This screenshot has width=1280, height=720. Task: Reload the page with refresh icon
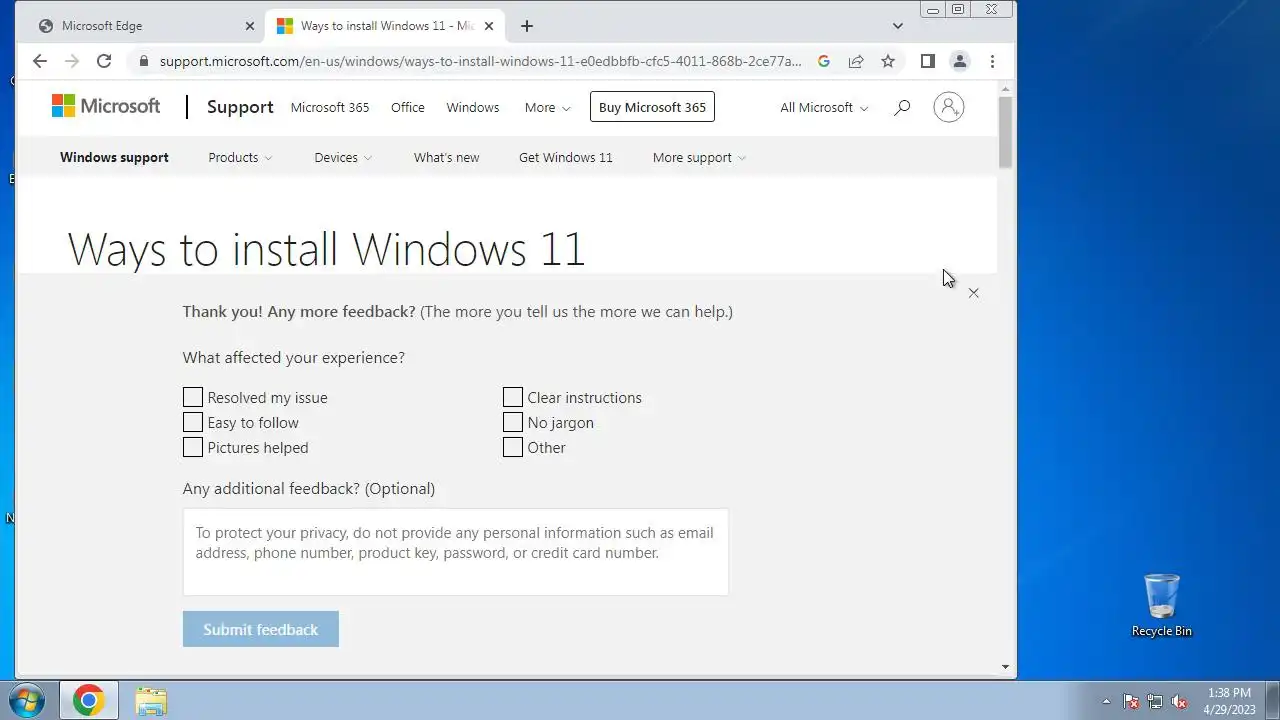pyautogui.click(x=104, y=61)
